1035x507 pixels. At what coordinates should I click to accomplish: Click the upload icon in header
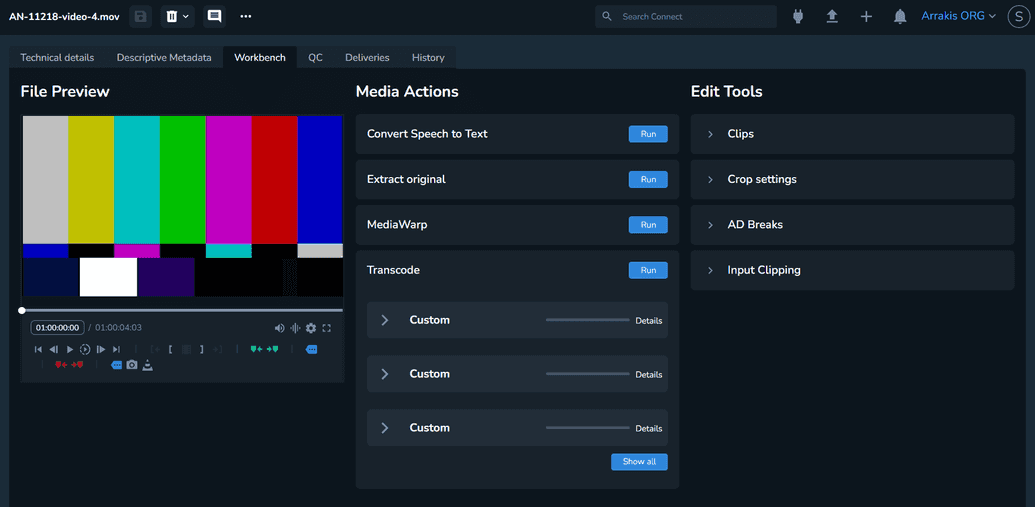click(832, 17)
